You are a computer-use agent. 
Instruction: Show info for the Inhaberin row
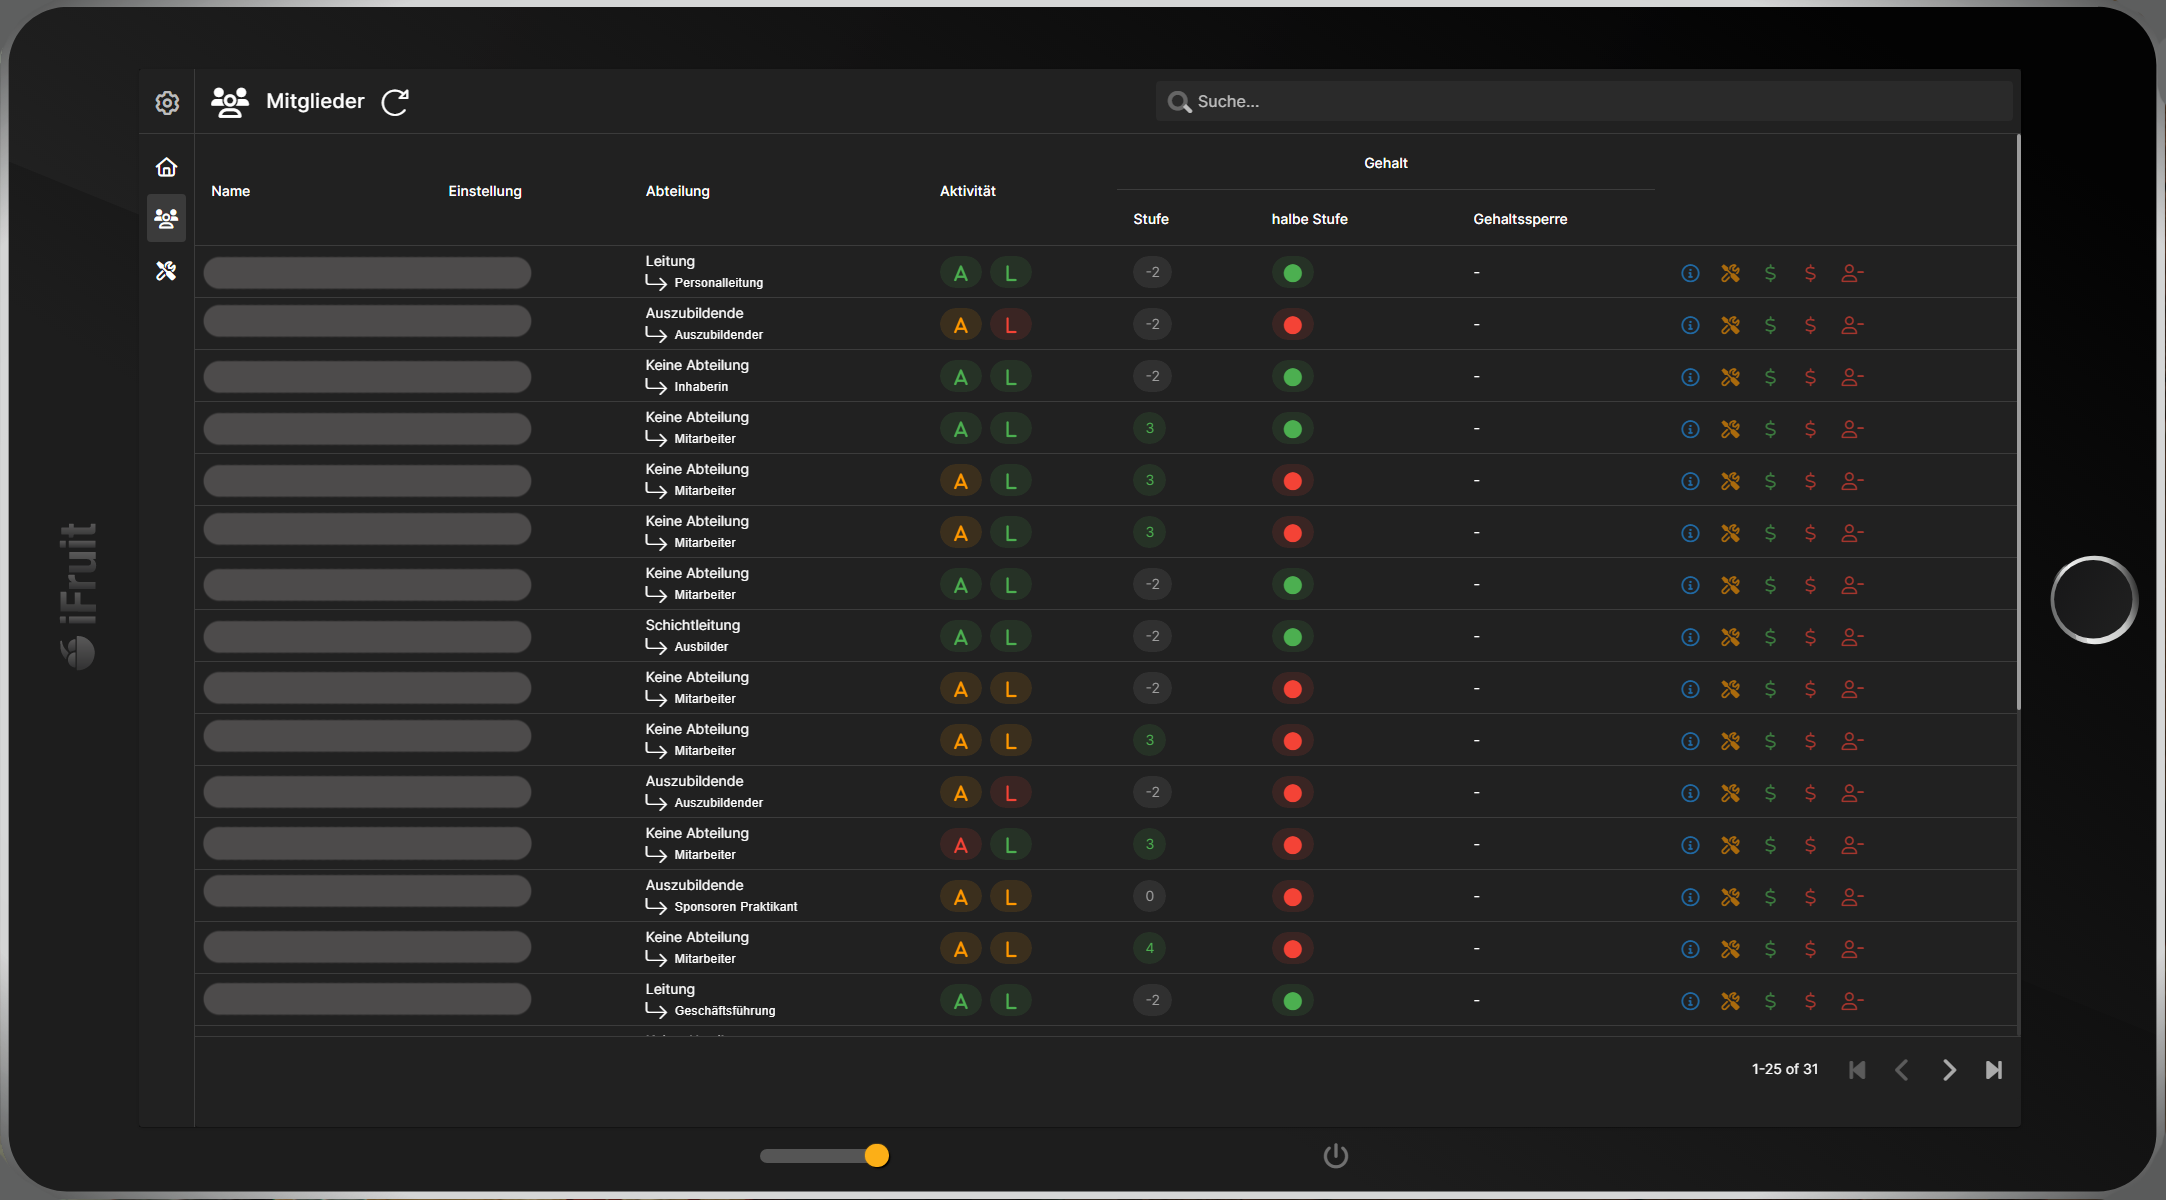point(1690,377)
